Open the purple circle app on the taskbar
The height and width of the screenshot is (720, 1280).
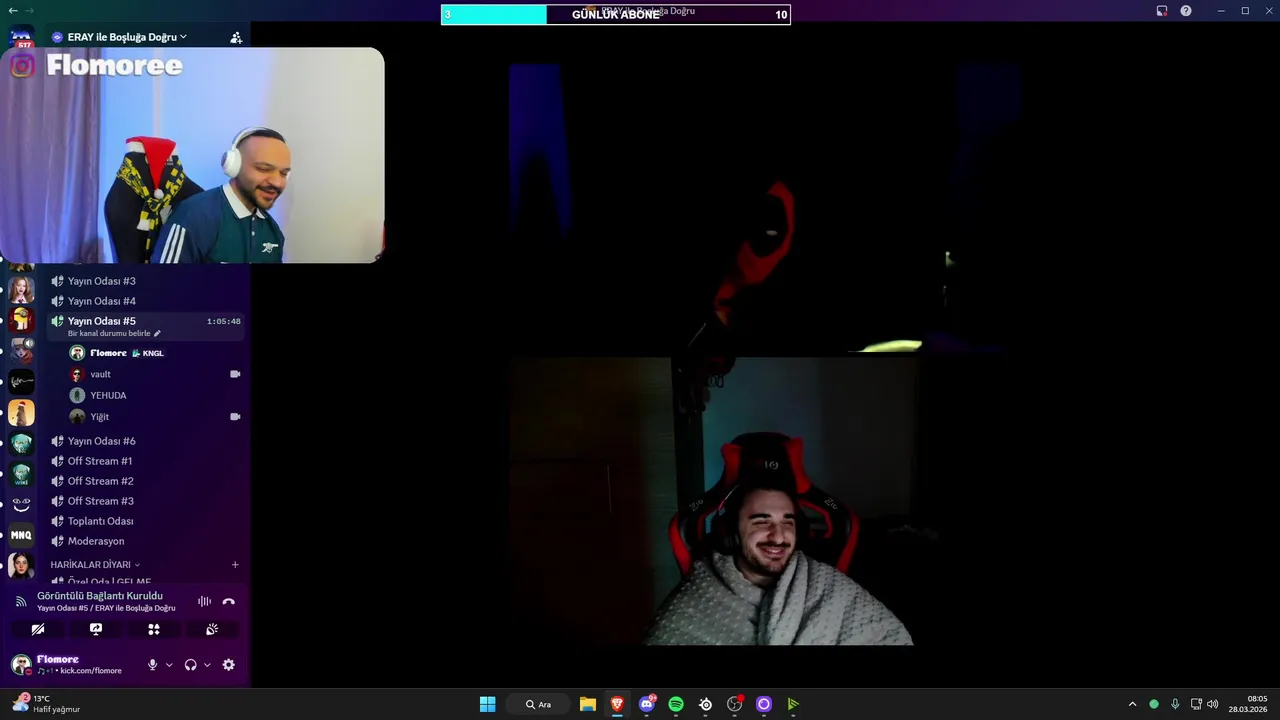(764, 704)
